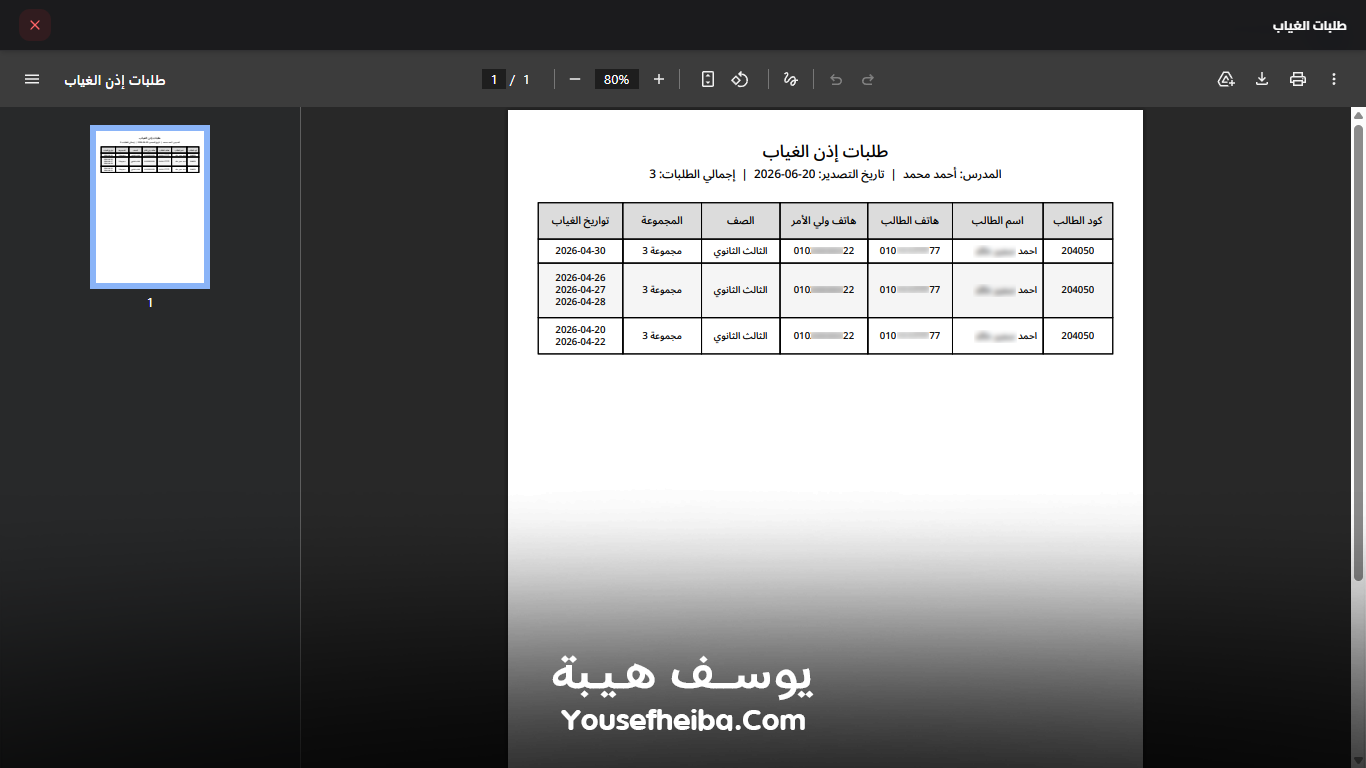
Task: Zoom in with the plus button
Action: 659,79
